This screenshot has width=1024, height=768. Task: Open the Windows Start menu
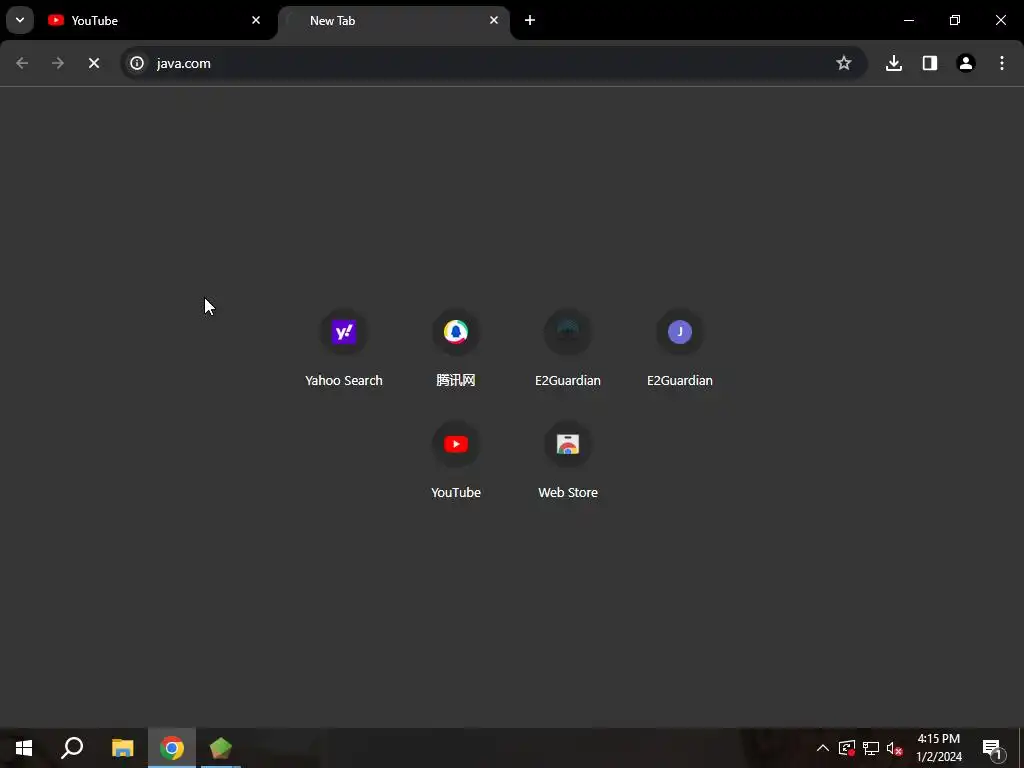24,748
